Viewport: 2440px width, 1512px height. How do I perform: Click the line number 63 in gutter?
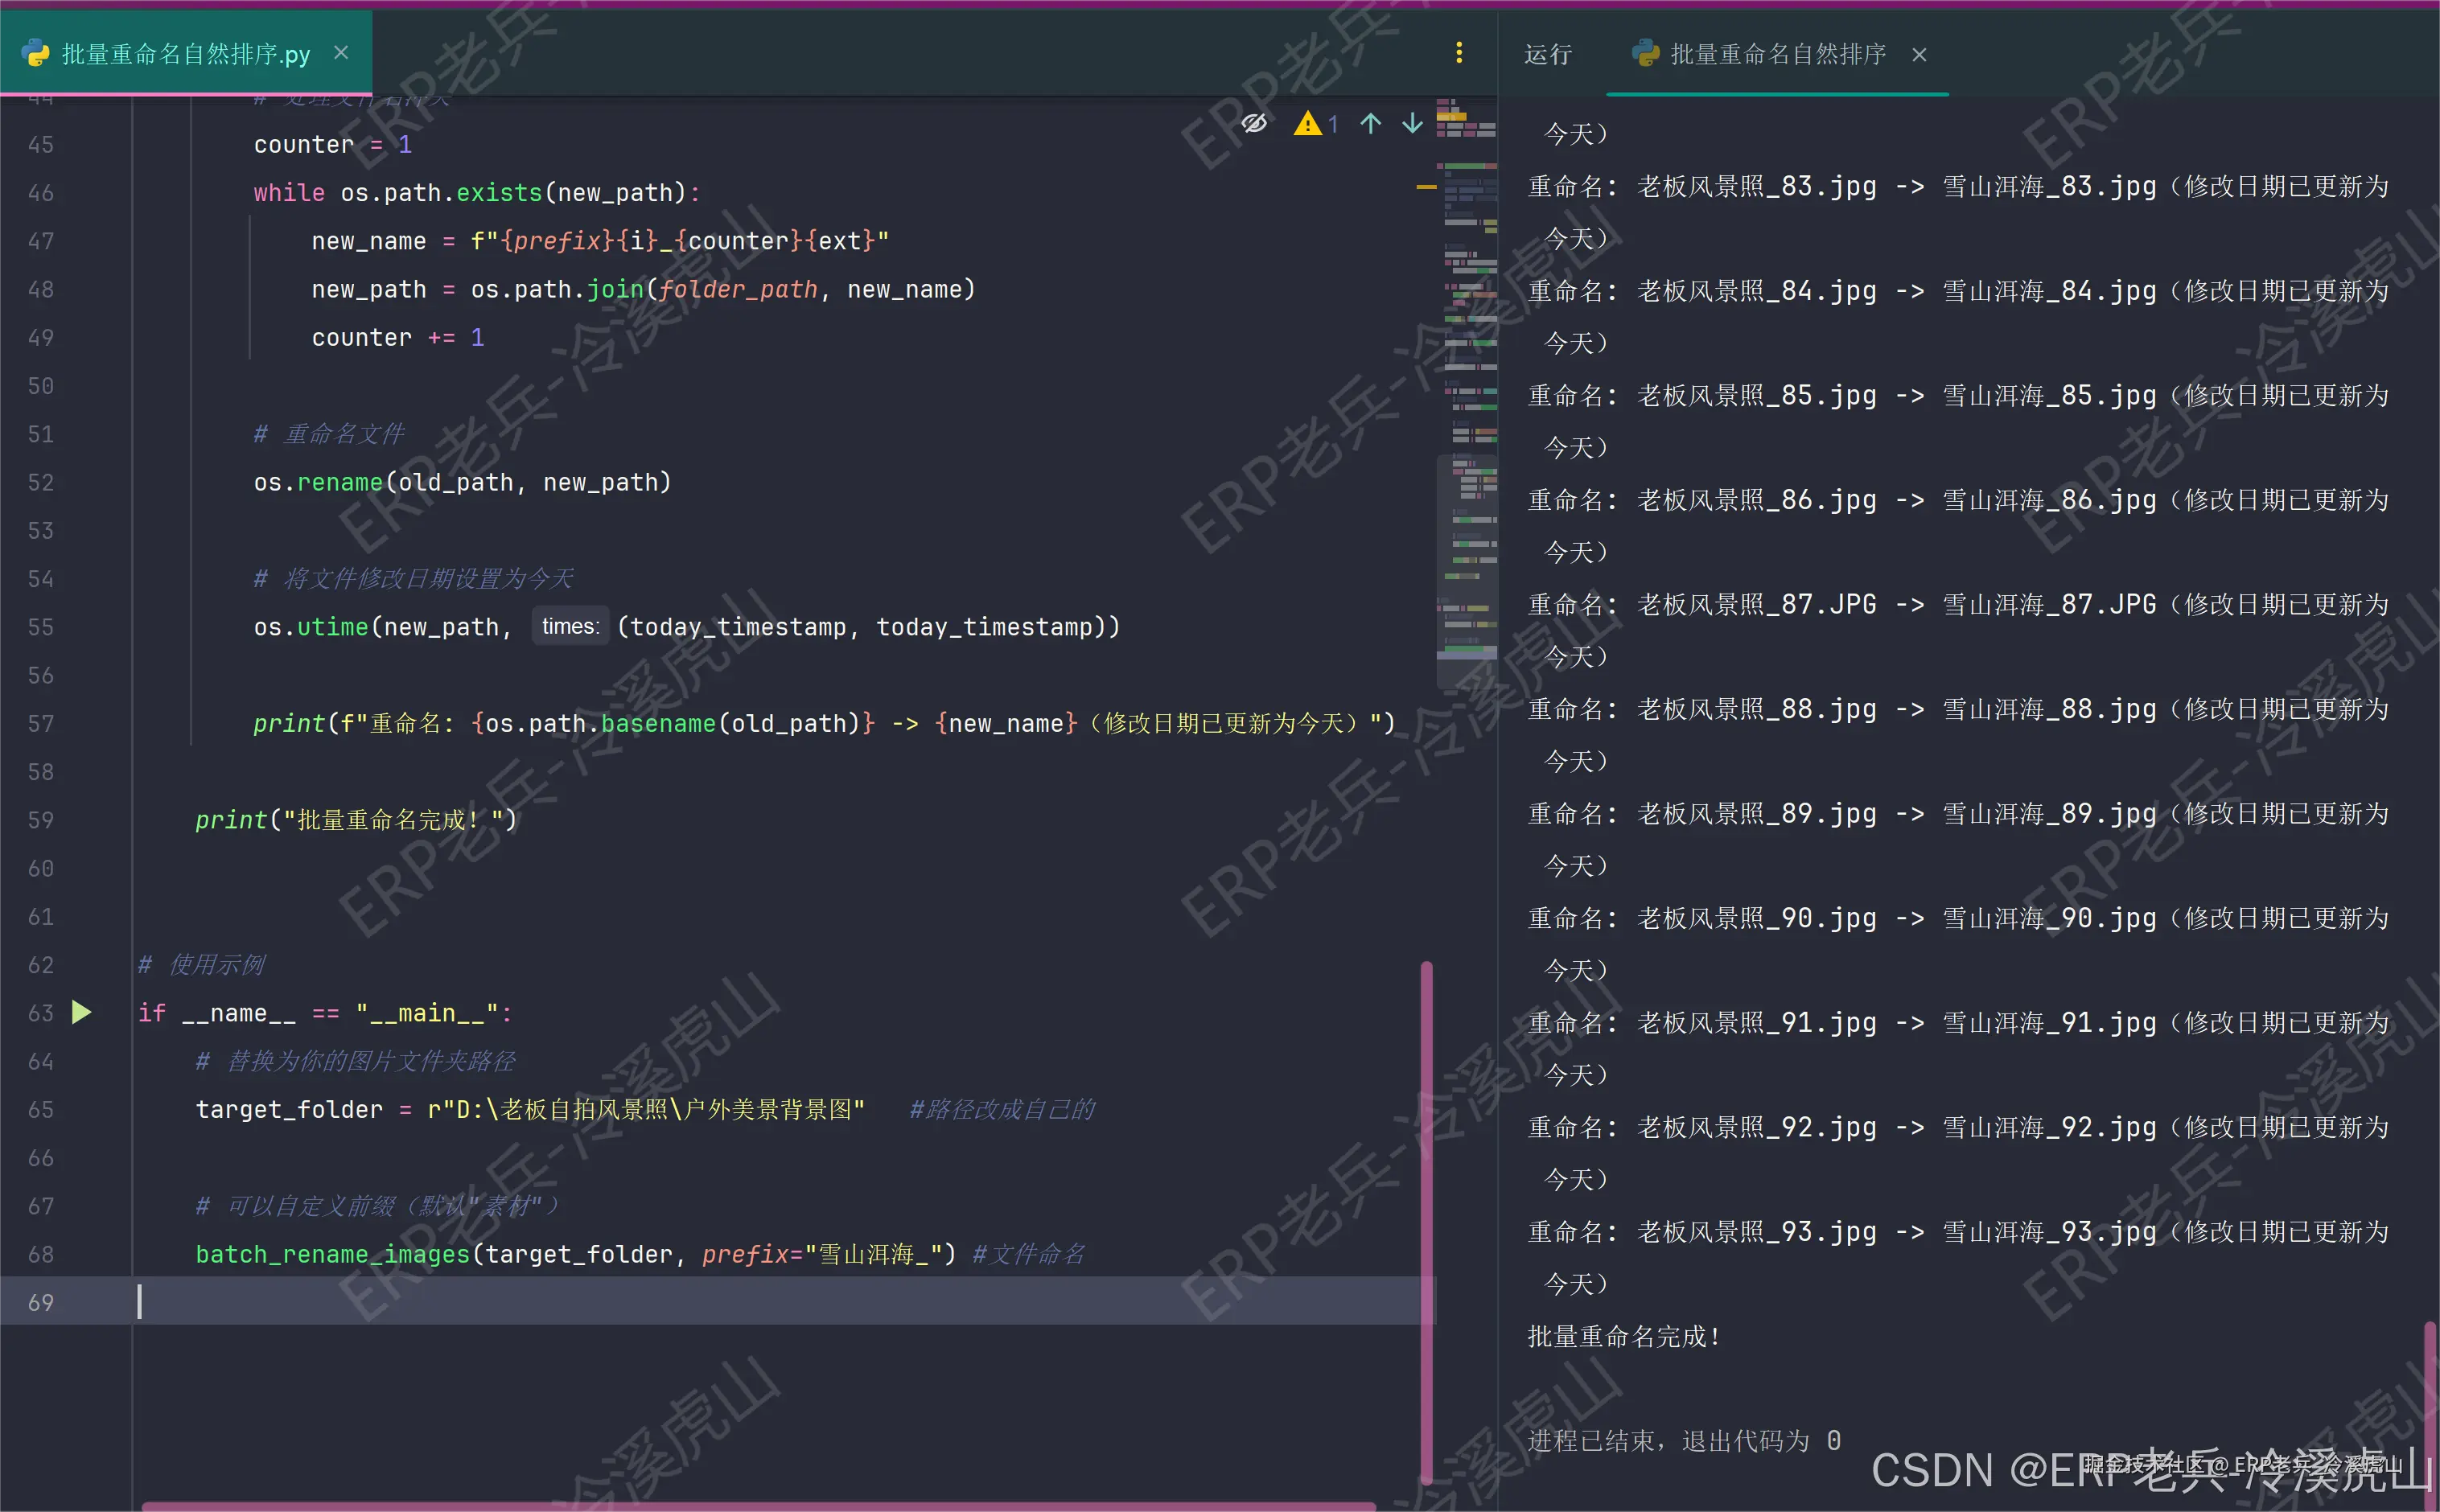click(41, 1013)
